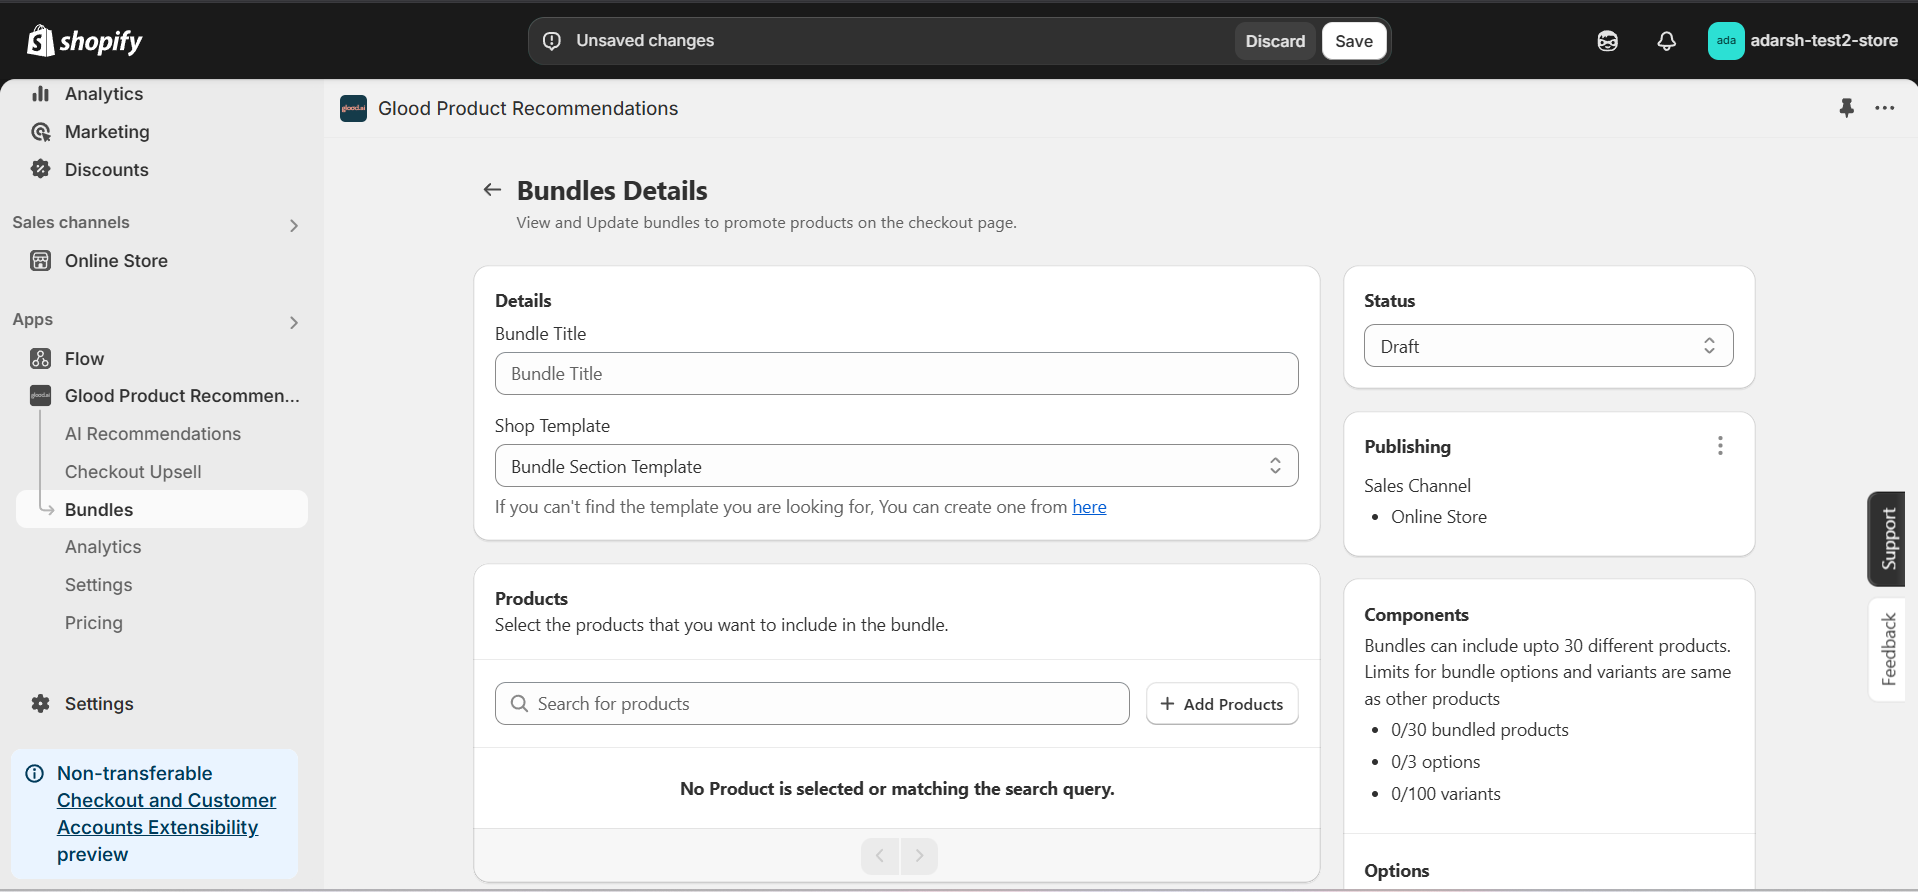The height and width of the screenshot is (892, 1918).
Task: Open the notifications bell
Action: click(1666, 41)
